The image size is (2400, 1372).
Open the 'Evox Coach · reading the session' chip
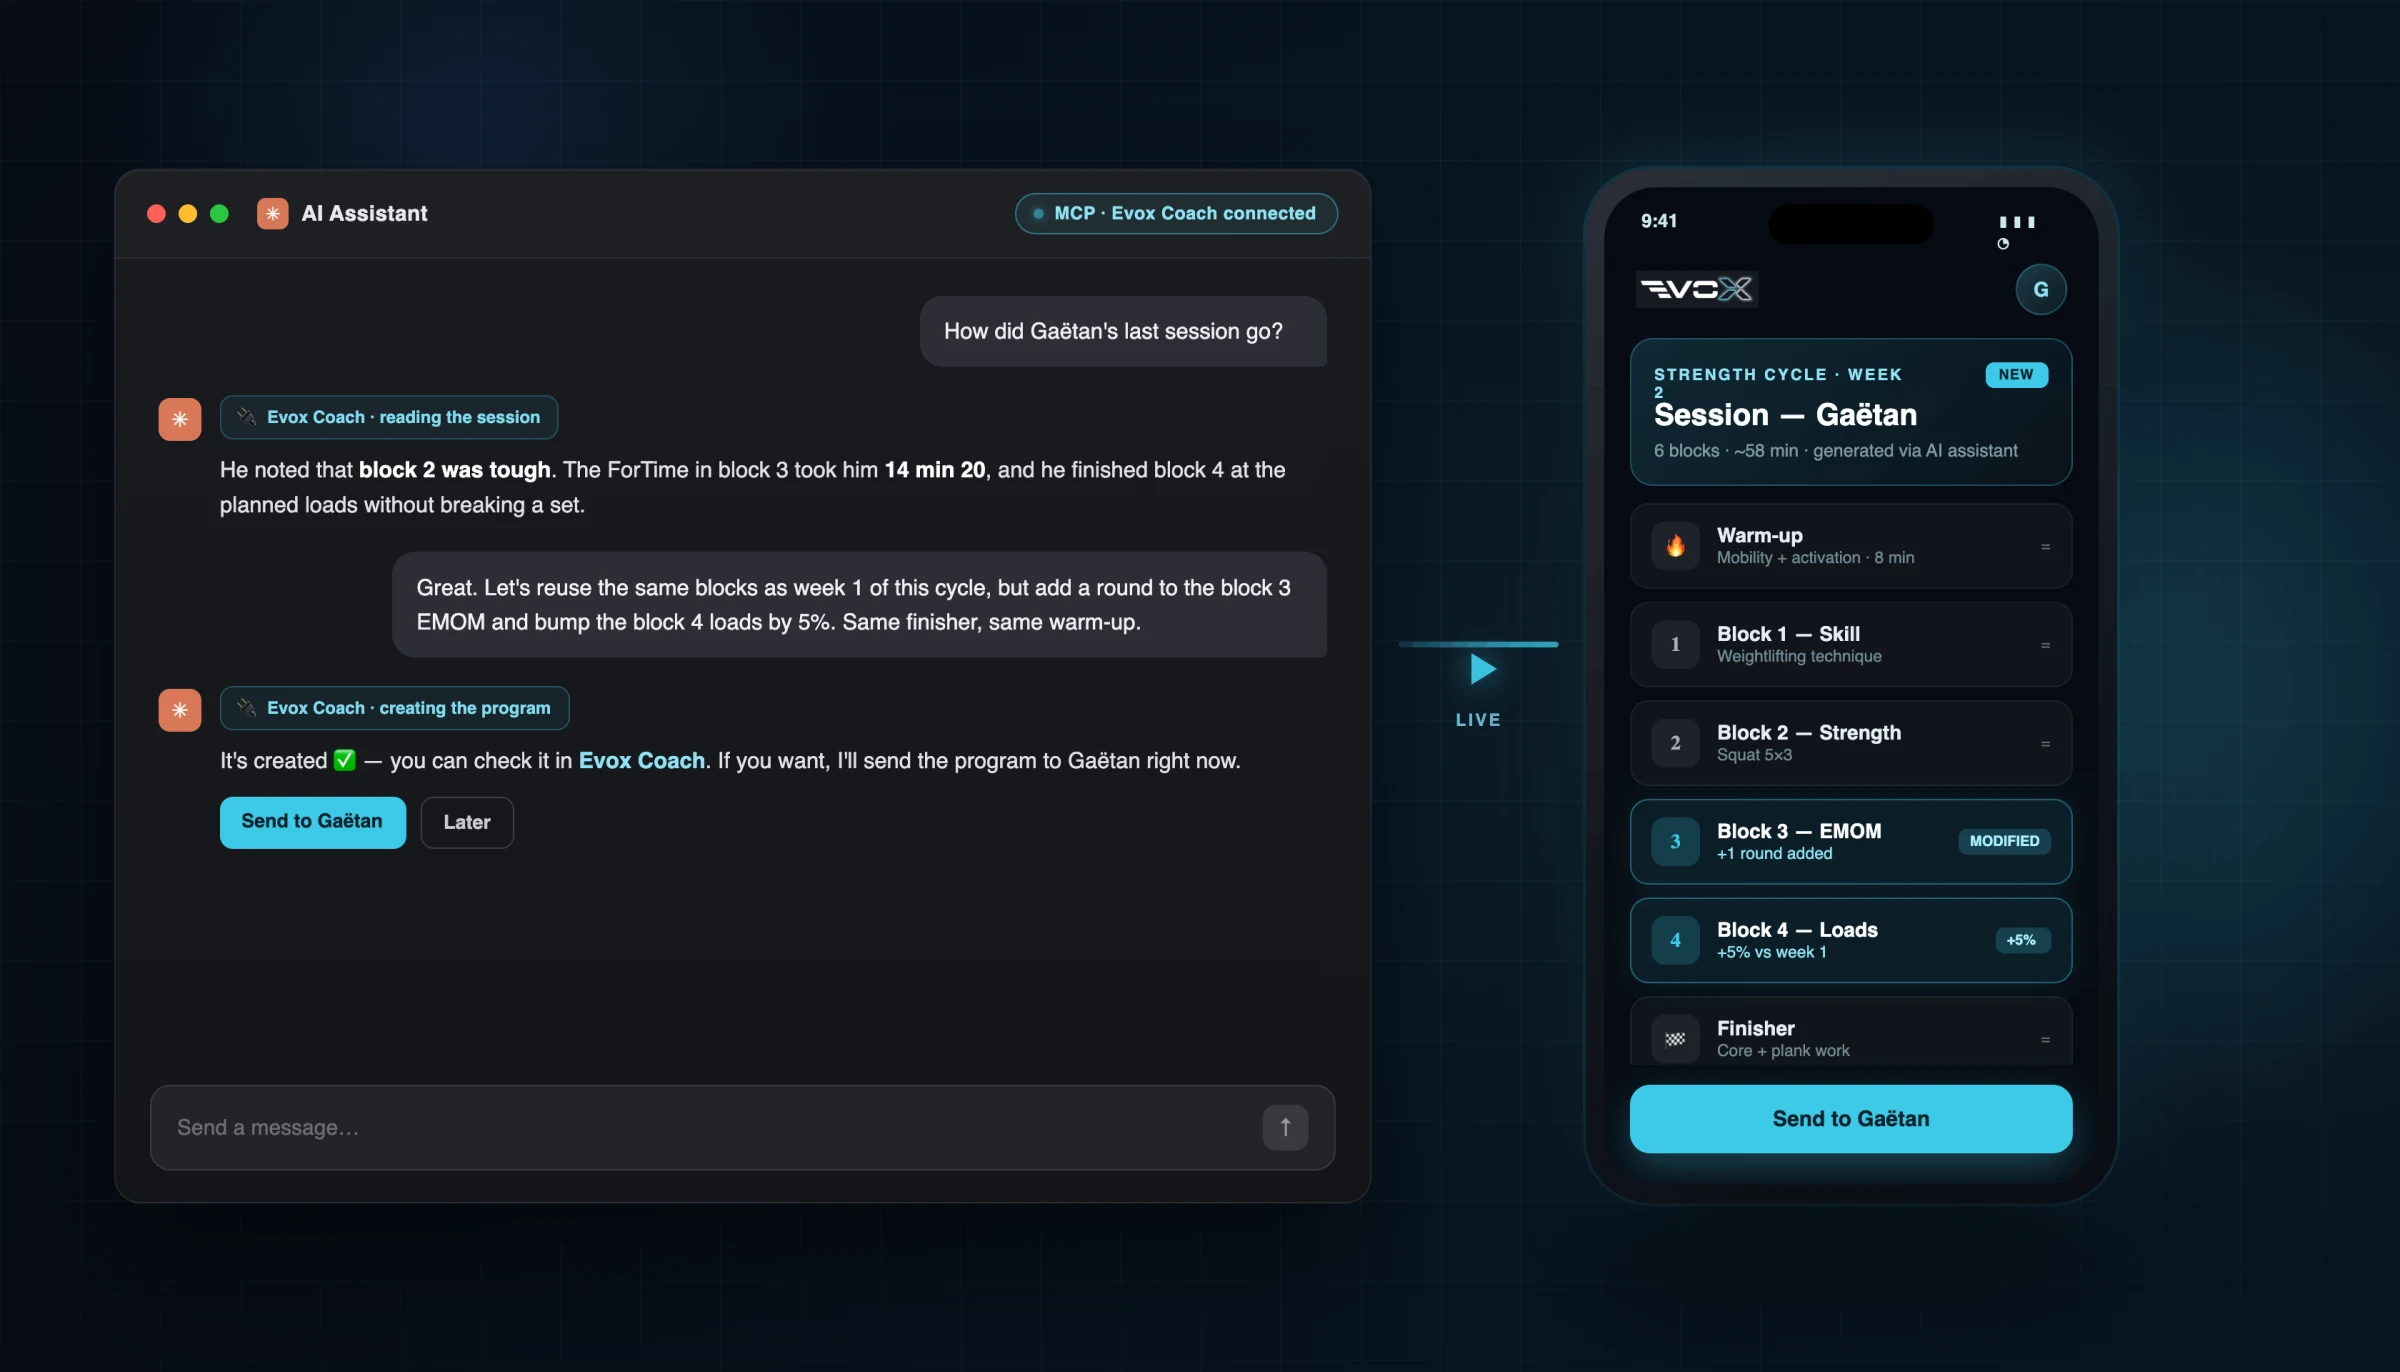(389, 417)
